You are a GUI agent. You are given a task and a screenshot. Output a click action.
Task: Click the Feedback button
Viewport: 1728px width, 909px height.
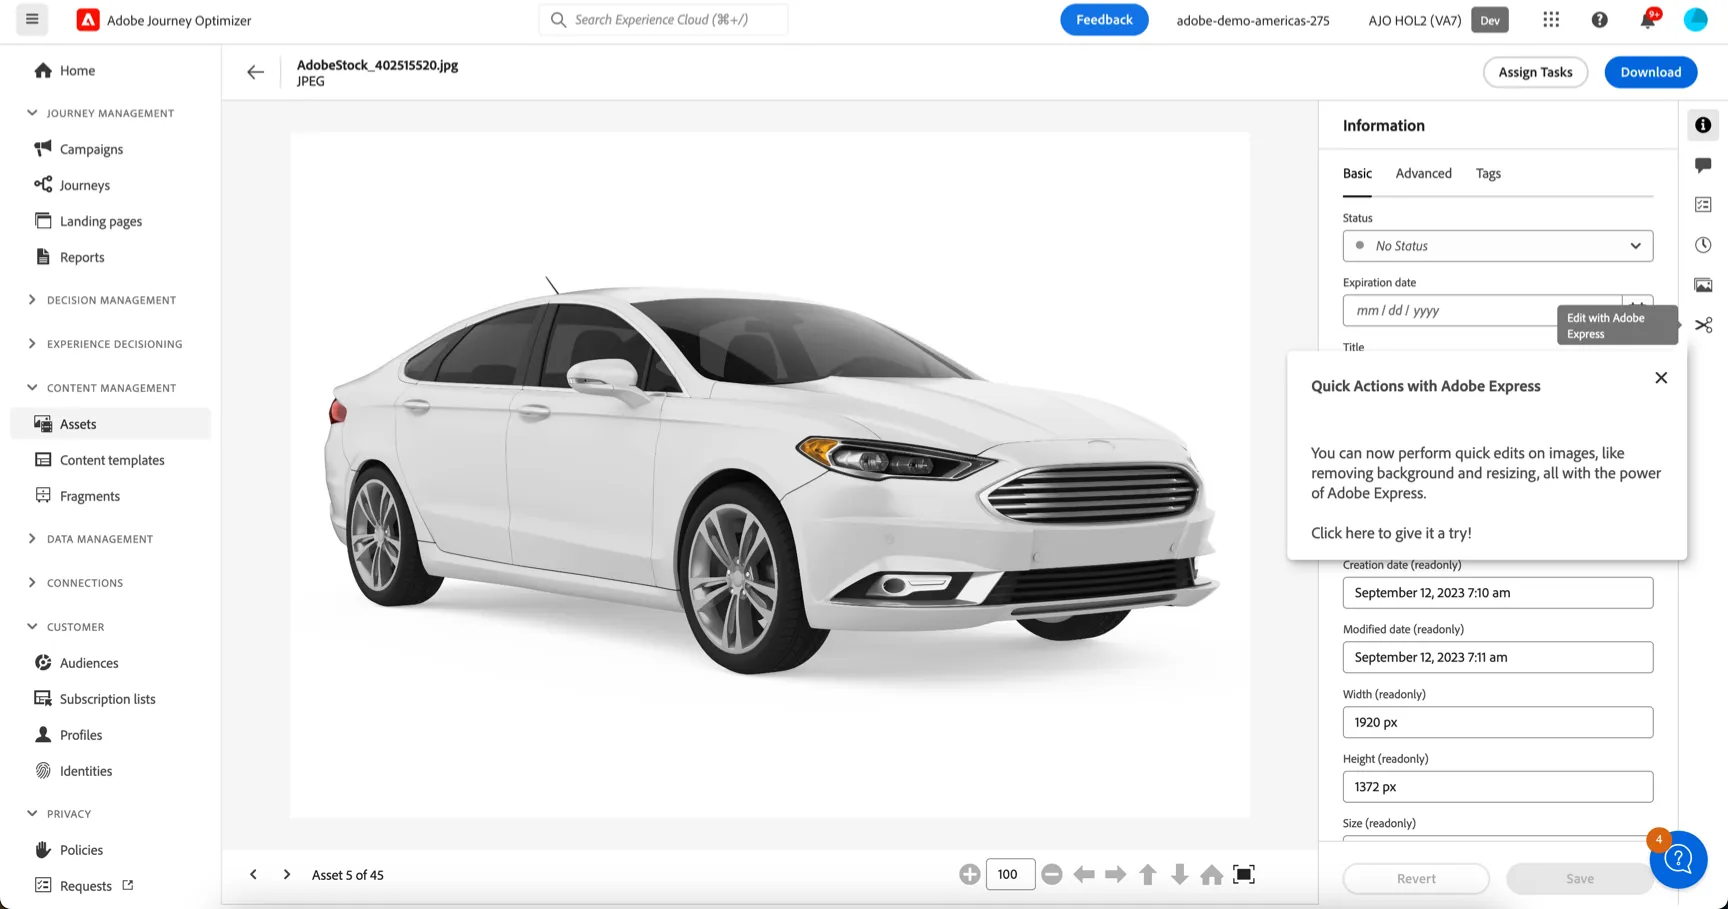tap(1104, 20)
